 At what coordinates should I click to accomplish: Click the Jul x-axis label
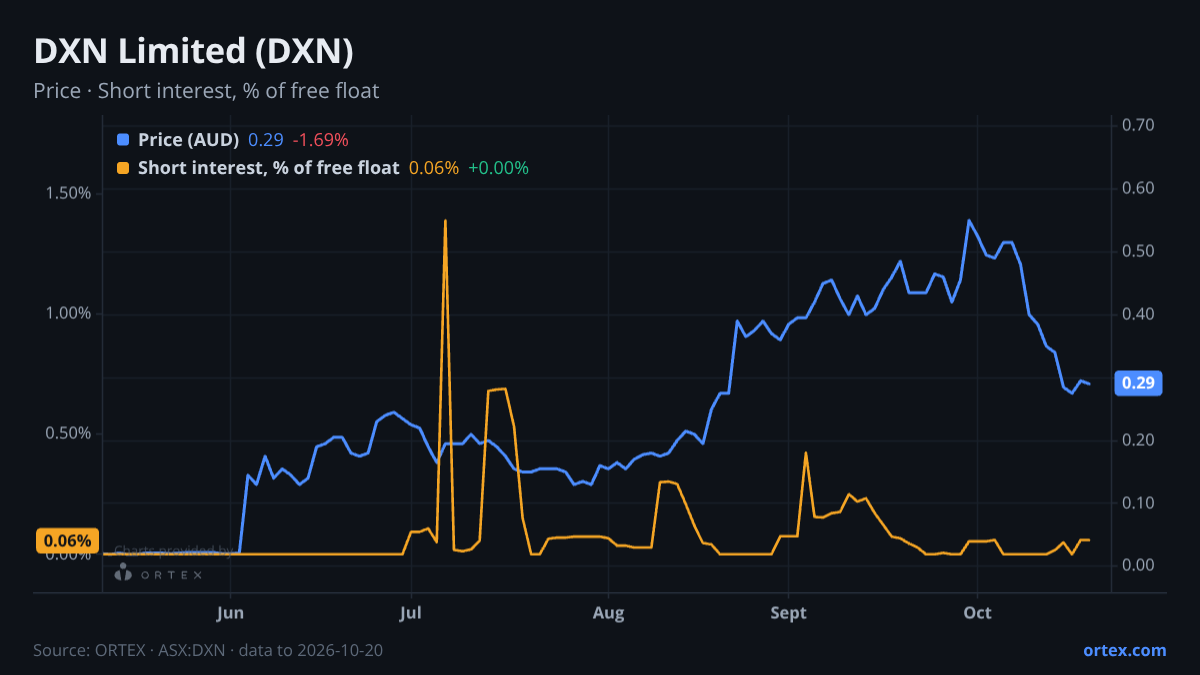[x=411, y=613]
